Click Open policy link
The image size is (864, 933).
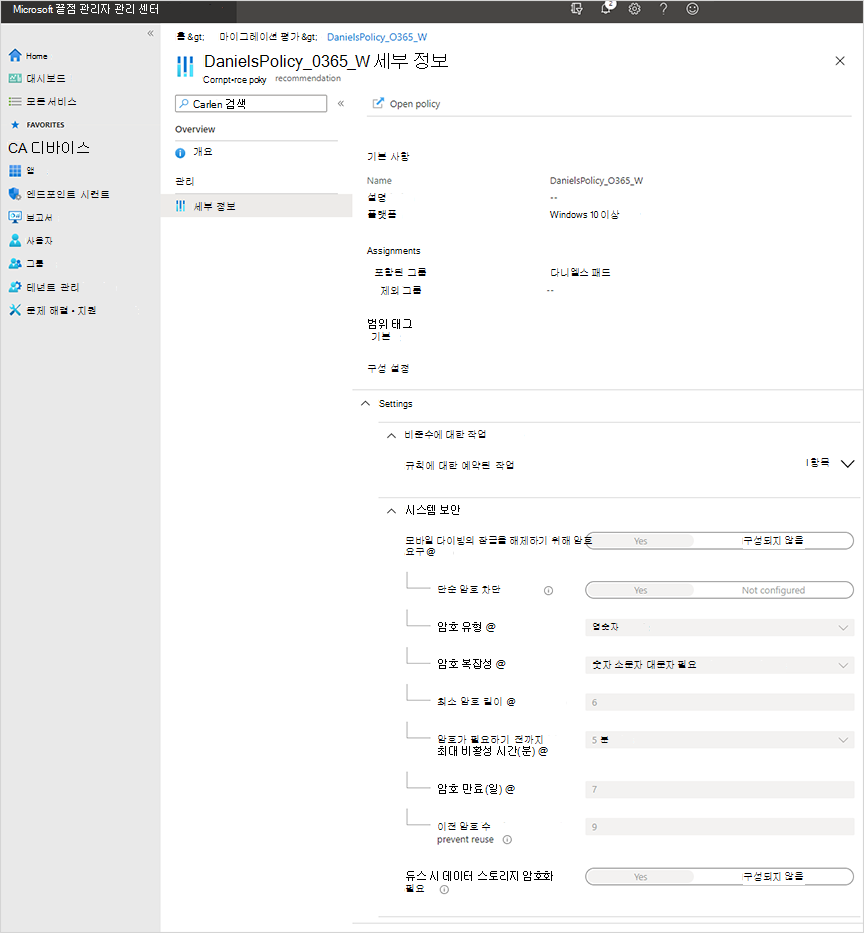415,104
